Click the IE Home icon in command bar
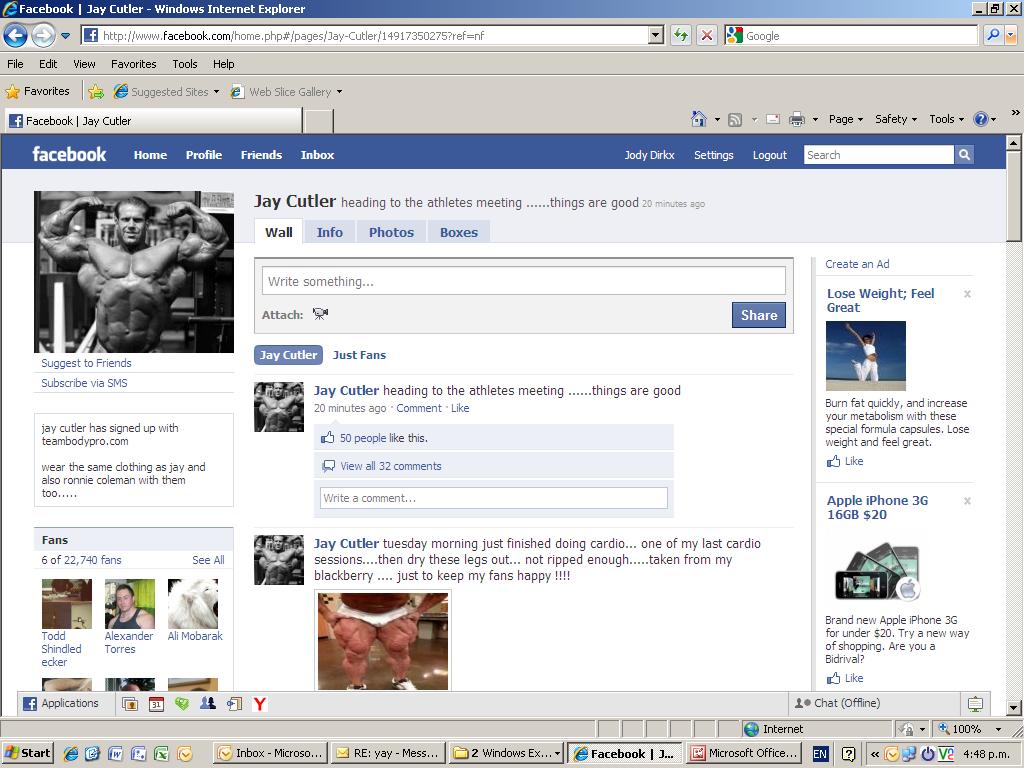Screen dimensions: 1024x768 699,119
